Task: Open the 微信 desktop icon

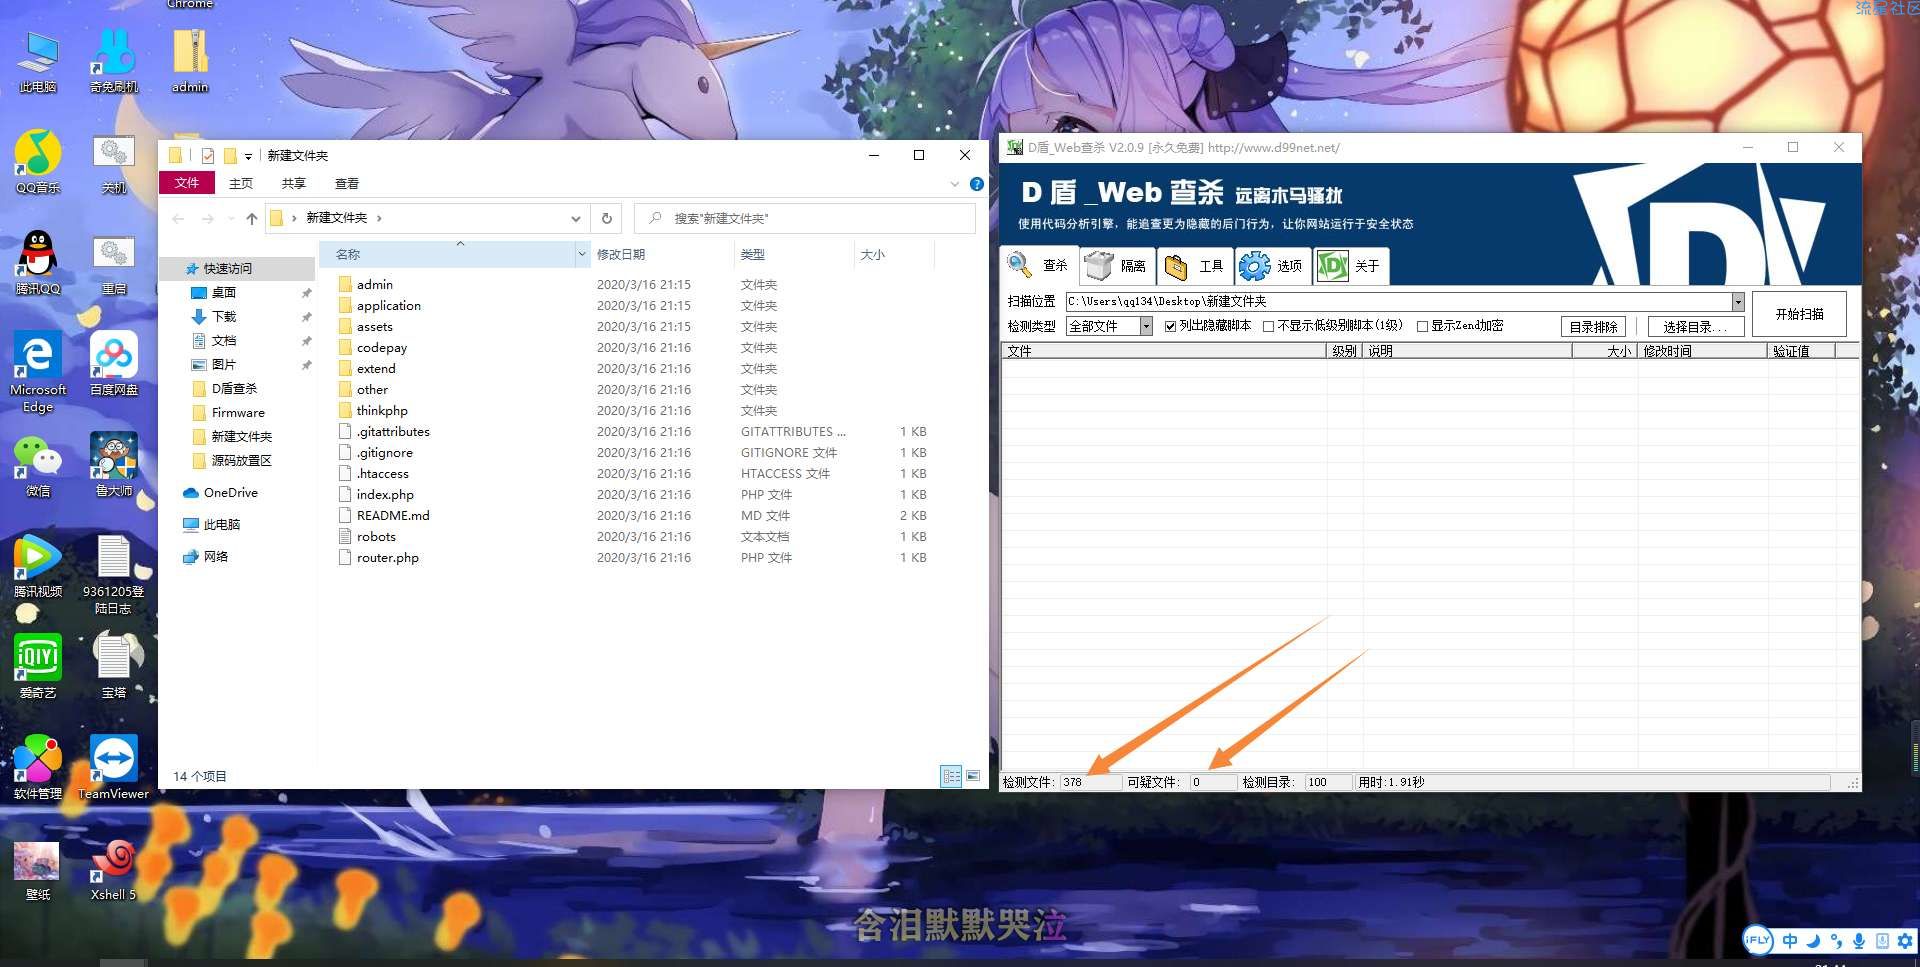Action: tap(38, 465)
